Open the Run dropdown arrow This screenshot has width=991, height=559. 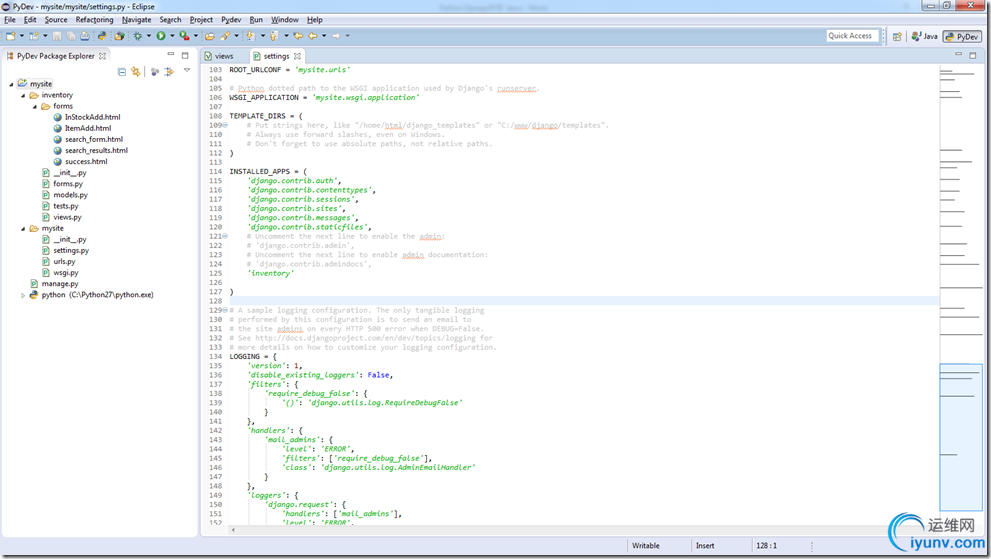click(x=173, y=36)
